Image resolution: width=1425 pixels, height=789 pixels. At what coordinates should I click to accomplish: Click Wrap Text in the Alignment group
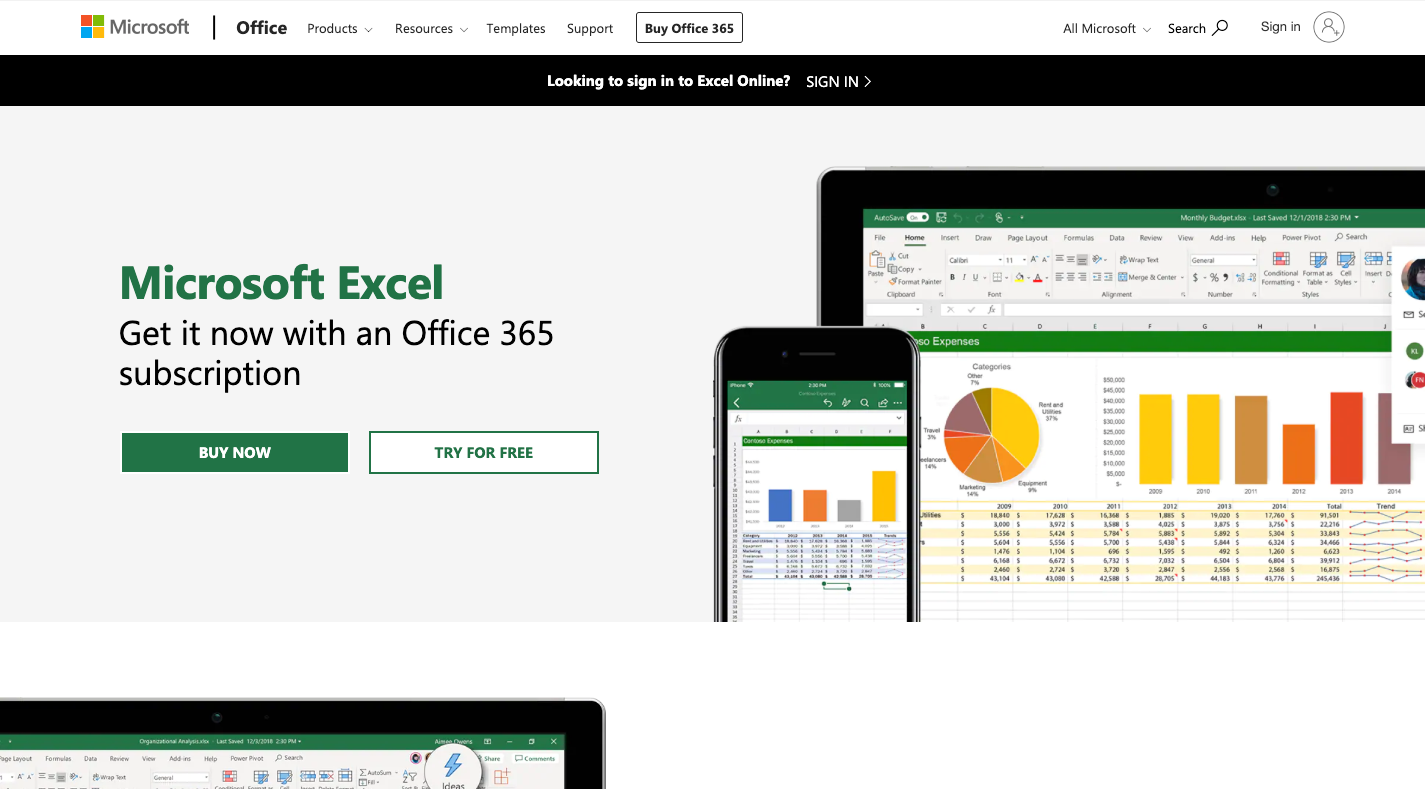coord(1139,260)
